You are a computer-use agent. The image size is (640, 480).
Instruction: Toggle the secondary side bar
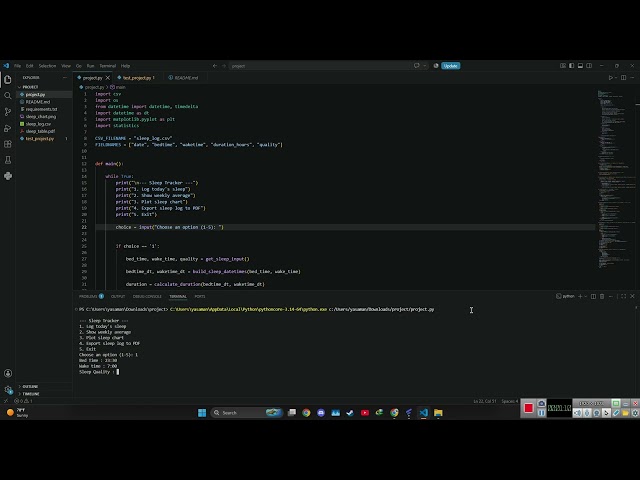pyautogui.click(x=589, y=66)
